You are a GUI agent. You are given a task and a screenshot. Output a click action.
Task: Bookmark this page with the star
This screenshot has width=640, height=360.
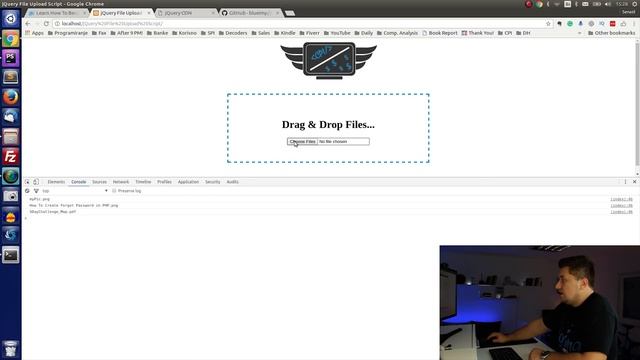[548, 24]
